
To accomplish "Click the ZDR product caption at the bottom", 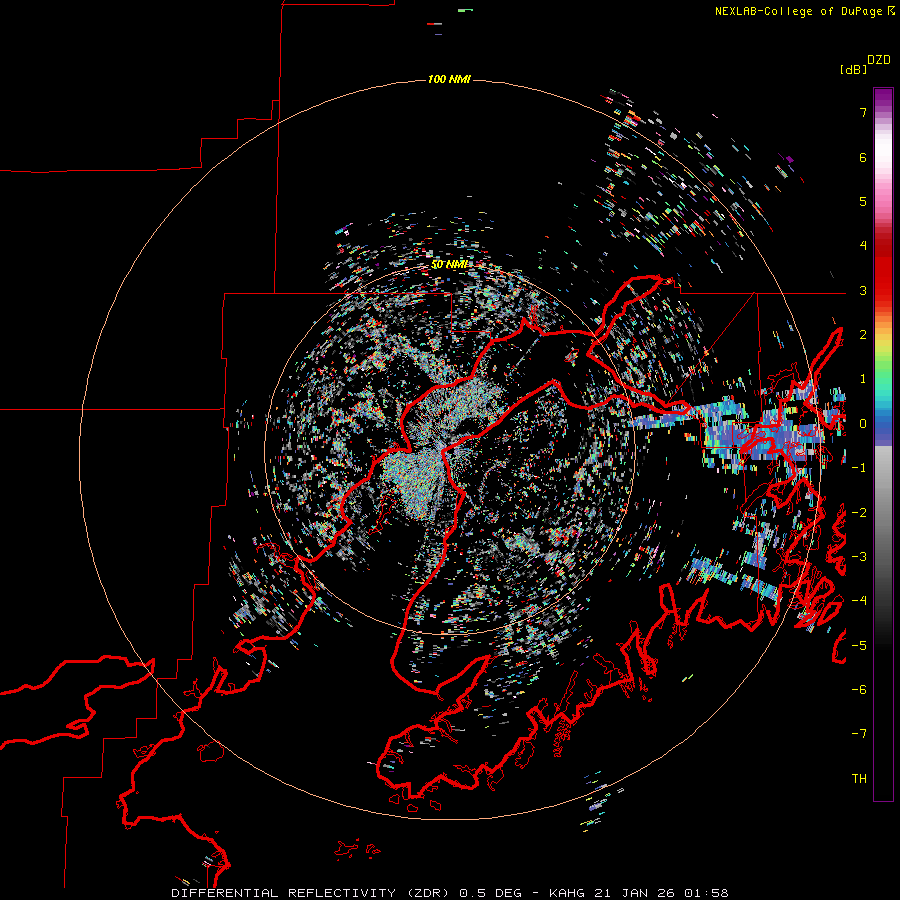I will [x=450, y=893].
